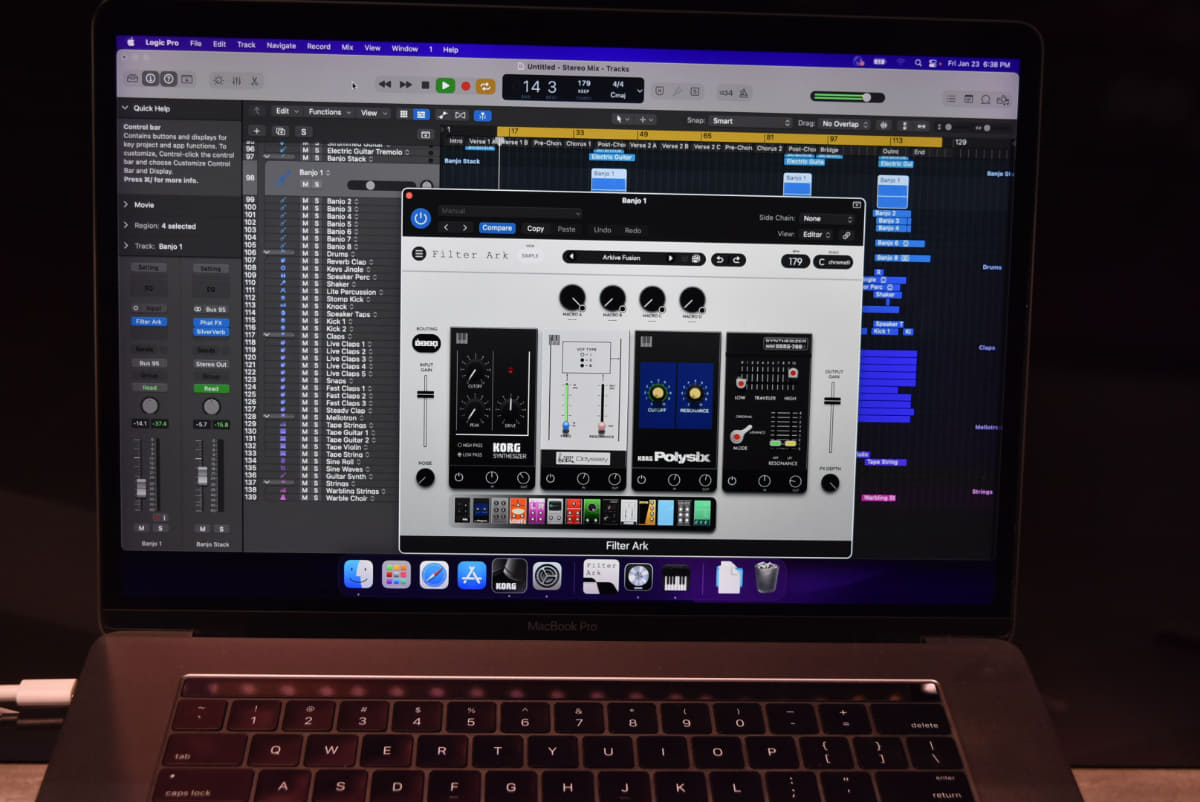Open the File menu
Screen dimensions: 1200x802
click(195, 43)
